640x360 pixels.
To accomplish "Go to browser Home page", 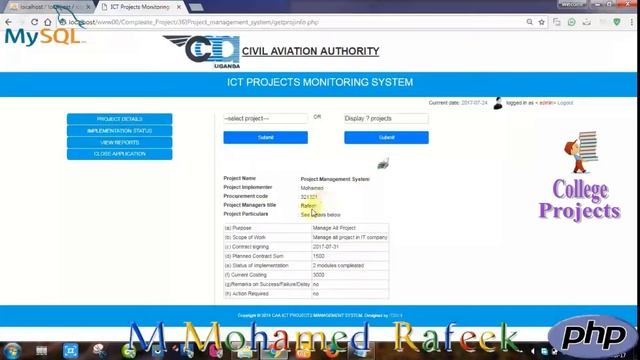I will (x=48, y=22).
